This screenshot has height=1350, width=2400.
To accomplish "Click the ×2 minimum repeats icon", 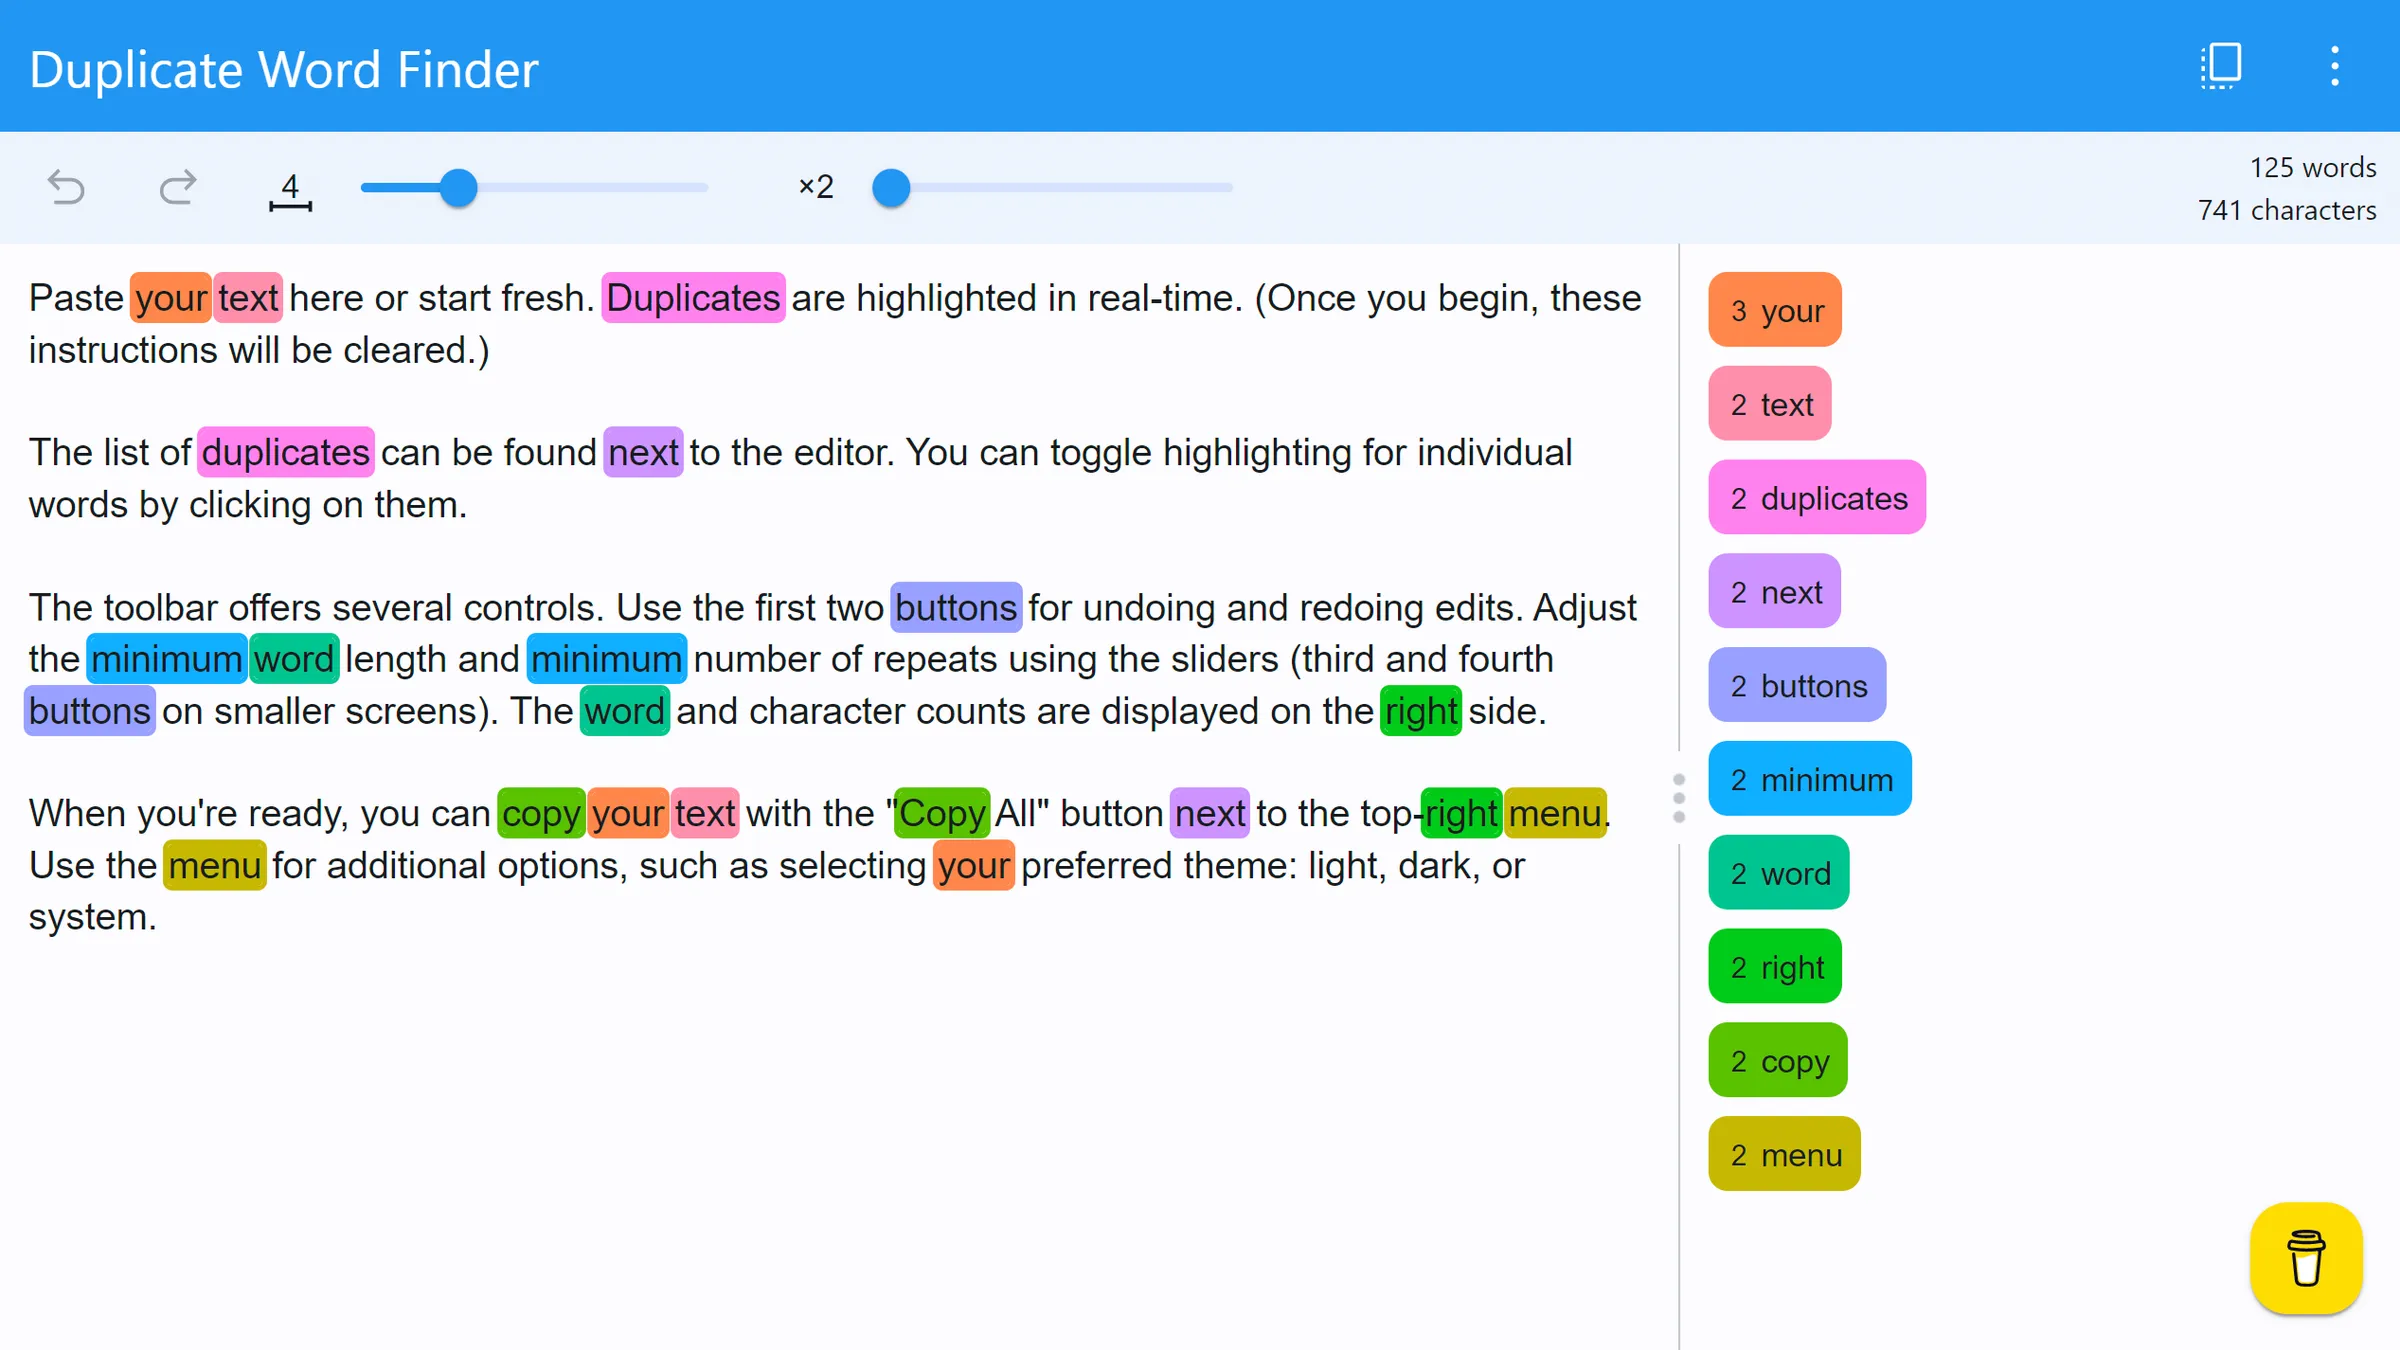I will pyautogui.click(x=815, y=187).
